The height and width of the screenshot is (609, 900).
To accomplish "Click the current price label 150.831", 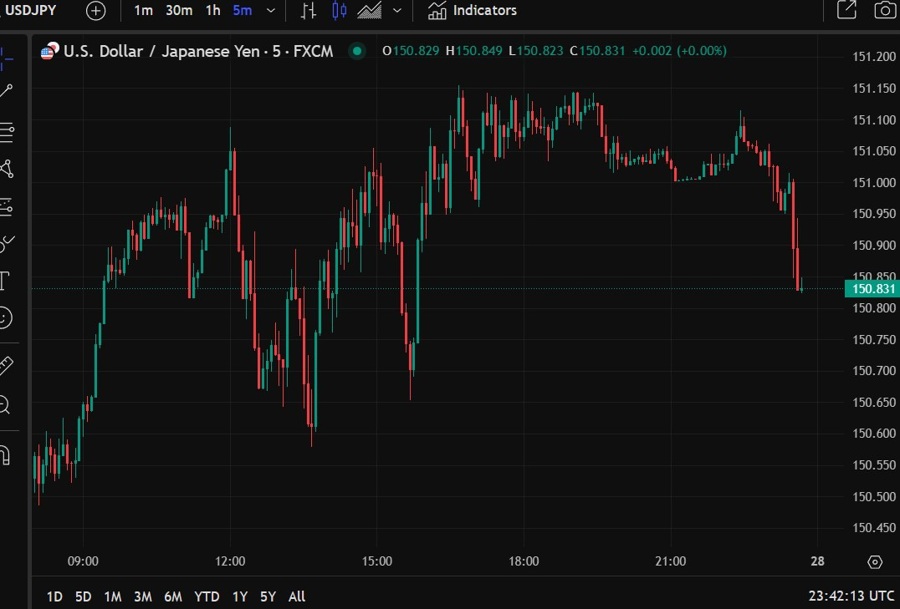I will (872, 289).
